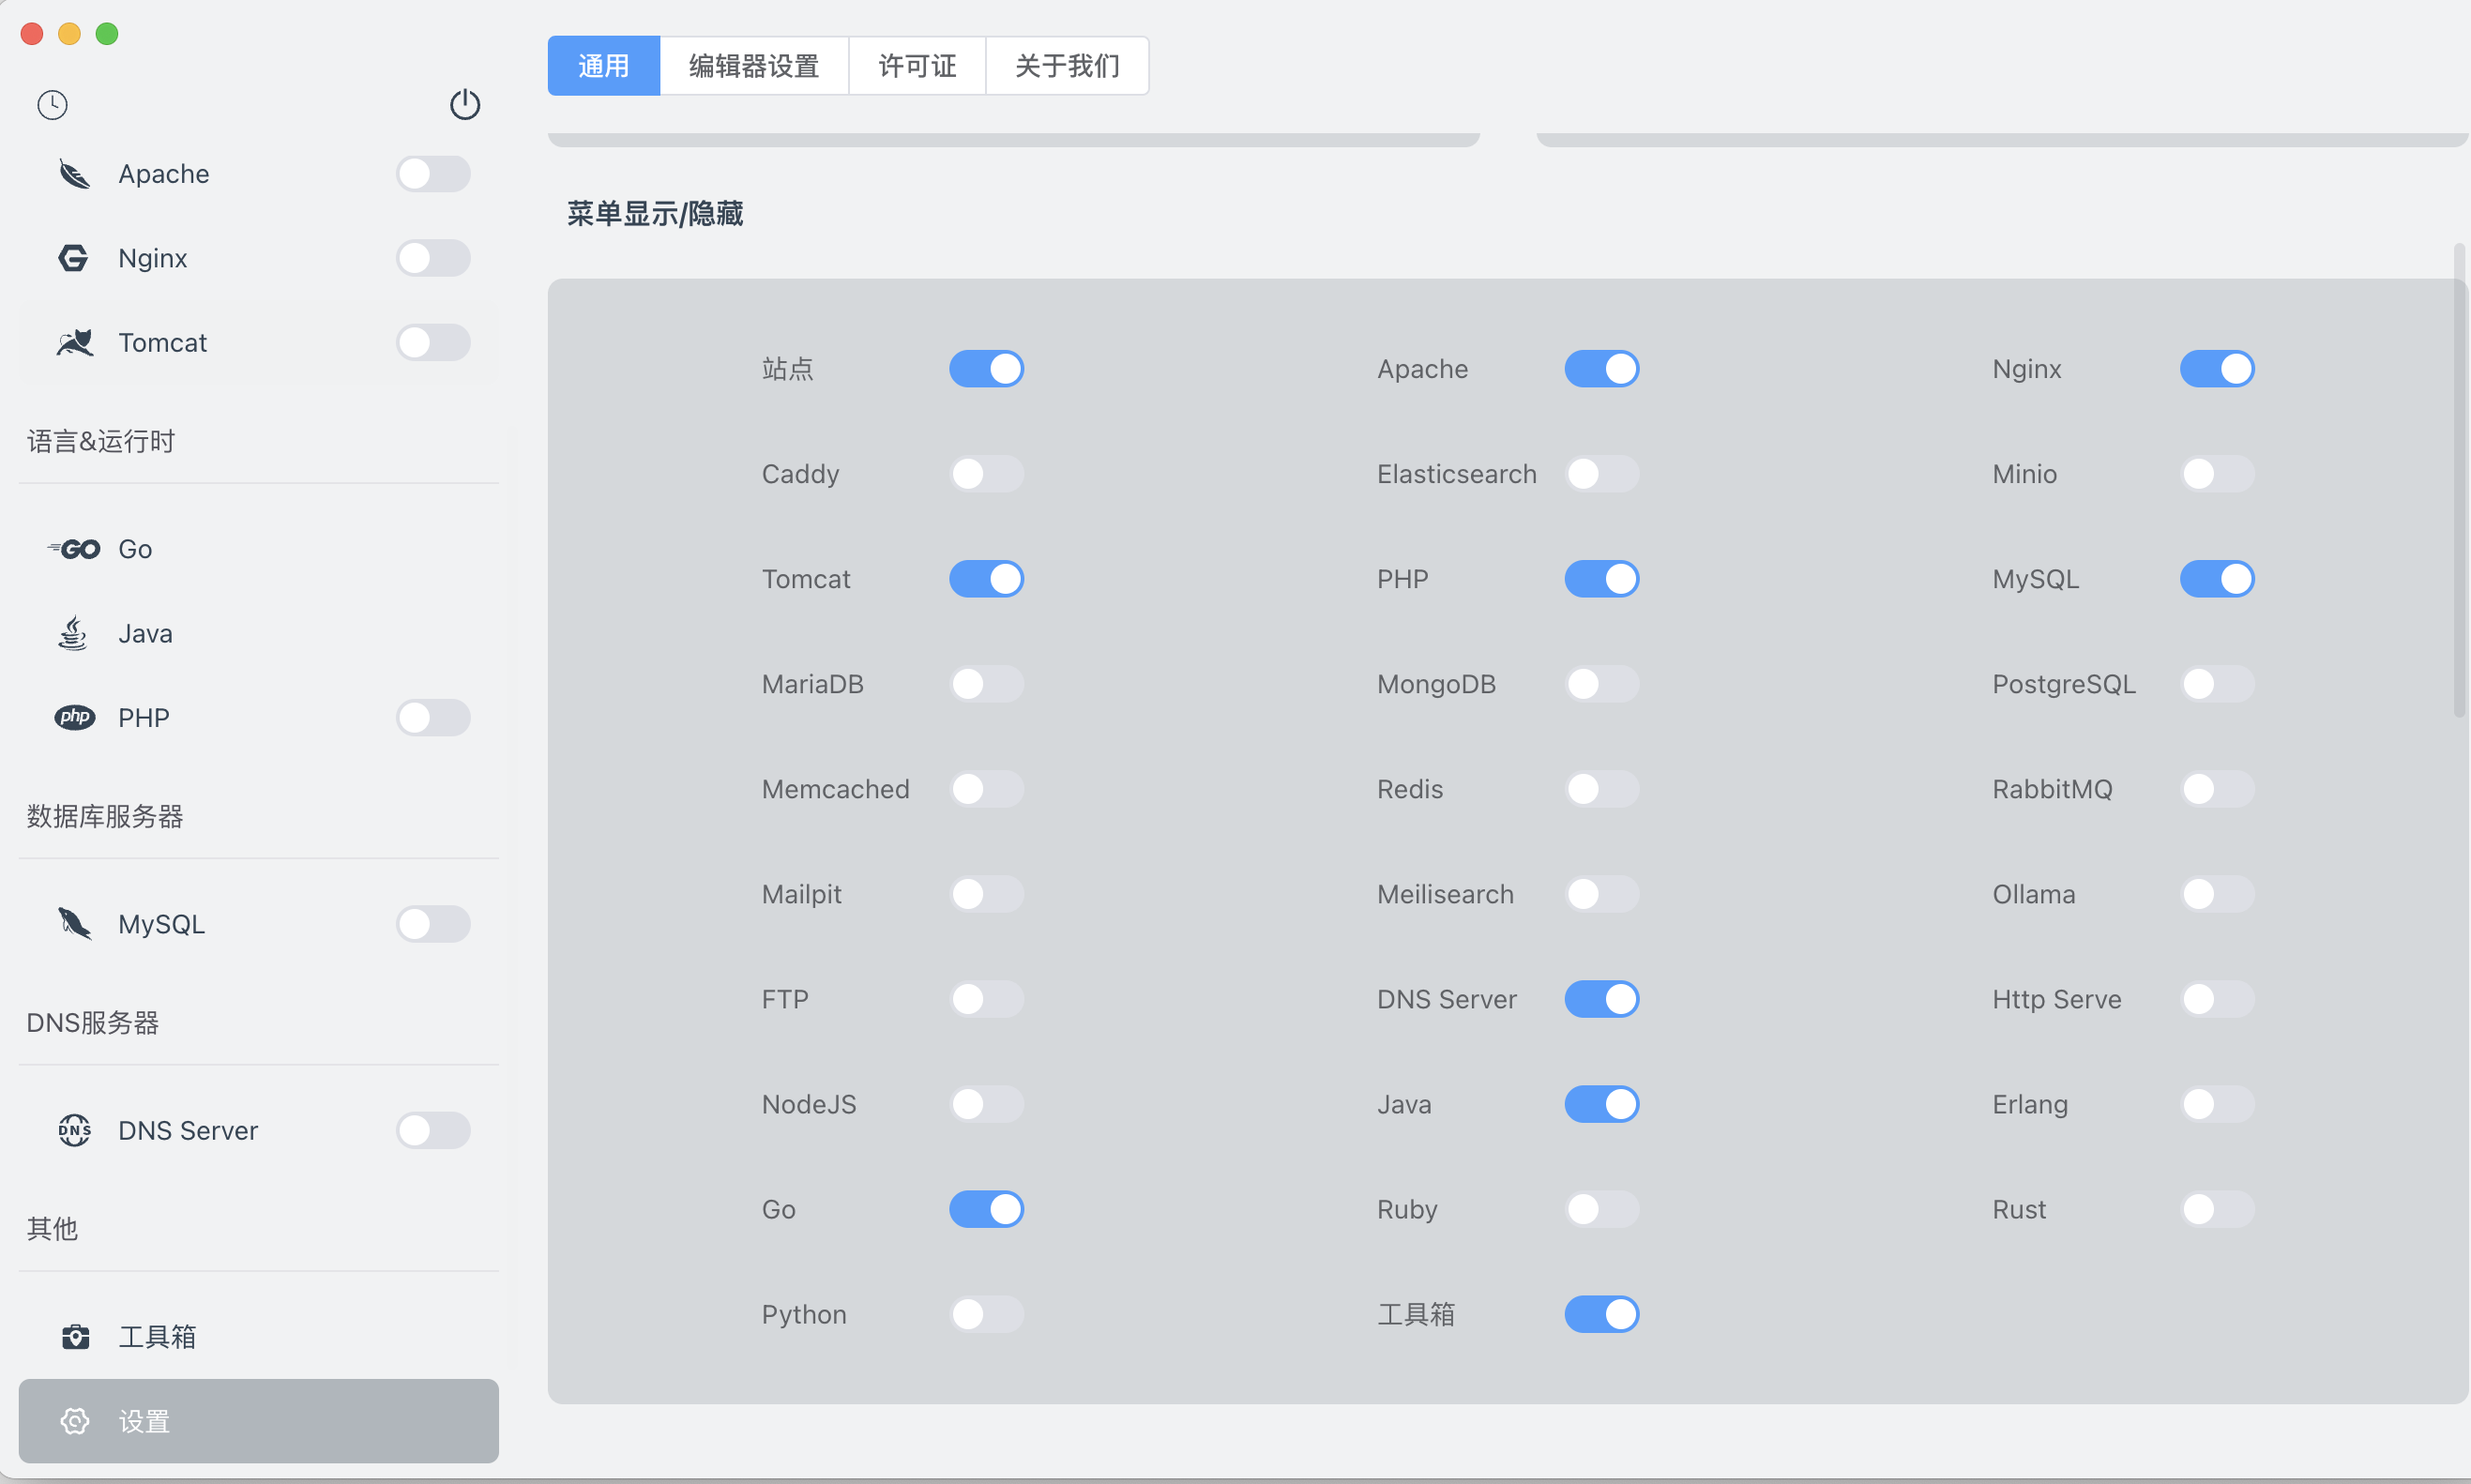Toggle the DNS Server switch in sidebar
Image resolution: width=2471 pixels, height=1484 pixels.
pos(433,1130)
